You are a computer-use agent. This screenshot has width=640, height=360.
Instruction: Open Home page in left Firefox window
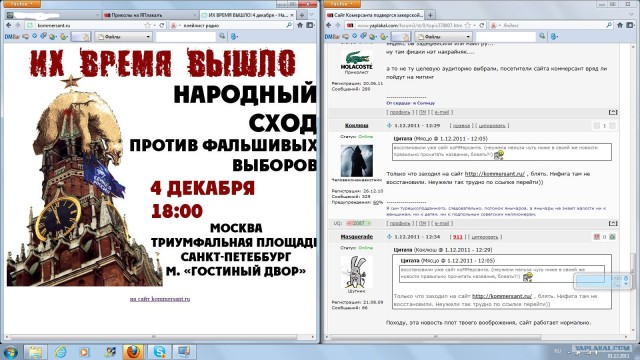click(300, 25)
